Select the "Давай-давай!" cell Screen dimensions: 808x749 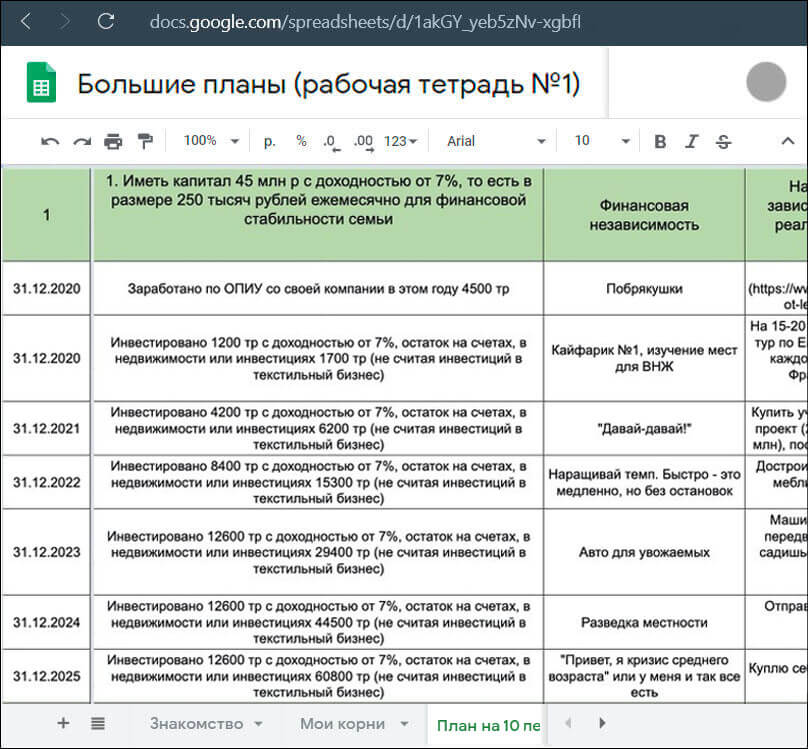[644, 429]
